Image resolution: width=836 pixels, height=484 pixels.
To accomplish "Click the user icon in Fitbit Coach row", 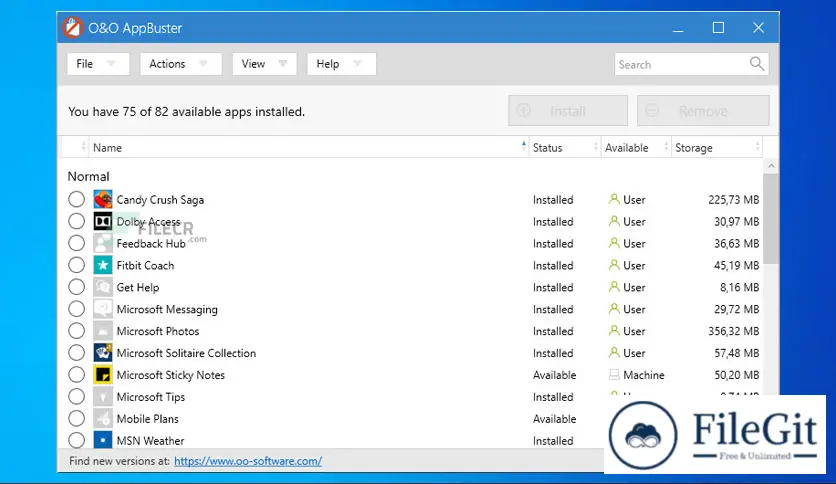I will 614,264.
